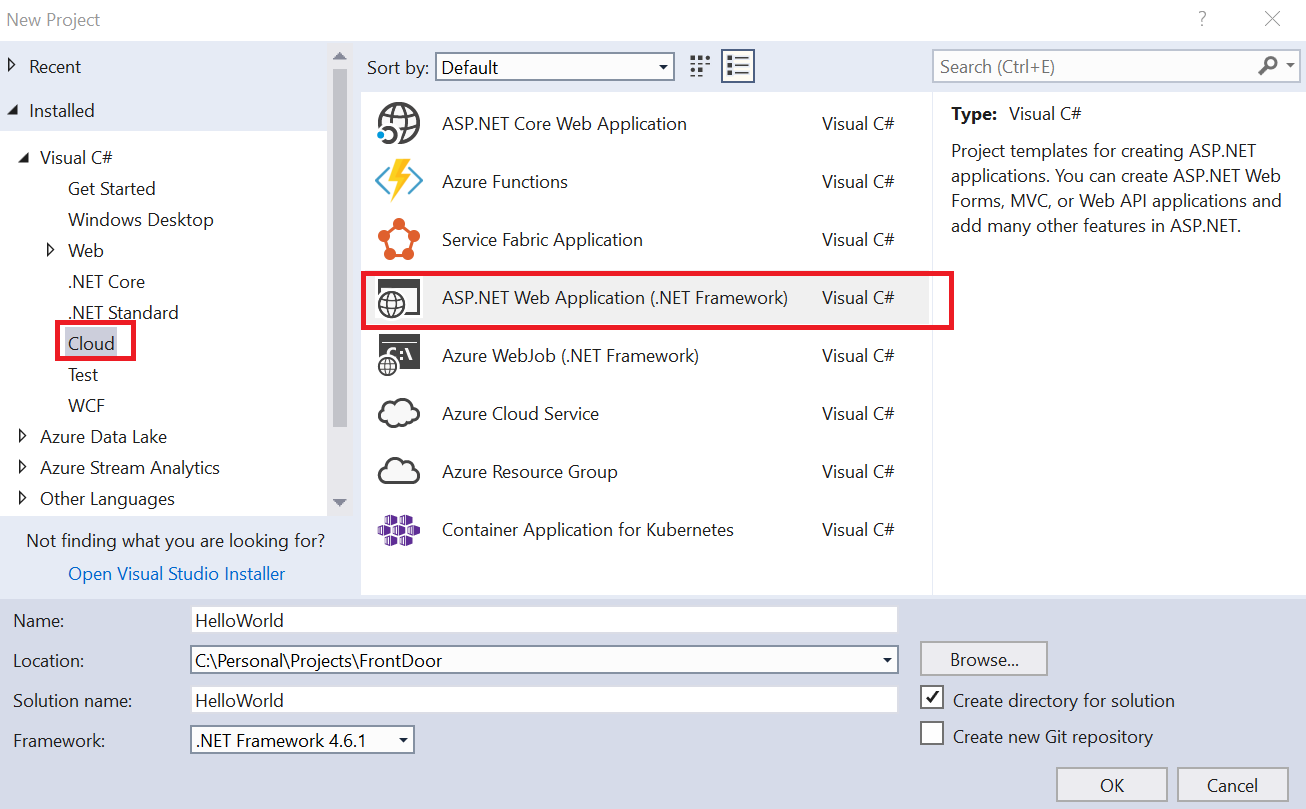The height and width of the screenshot is (809, 1306).
Task: Open the Framework version dropdown
Action: pyautogui.click(x=302, y=741)
